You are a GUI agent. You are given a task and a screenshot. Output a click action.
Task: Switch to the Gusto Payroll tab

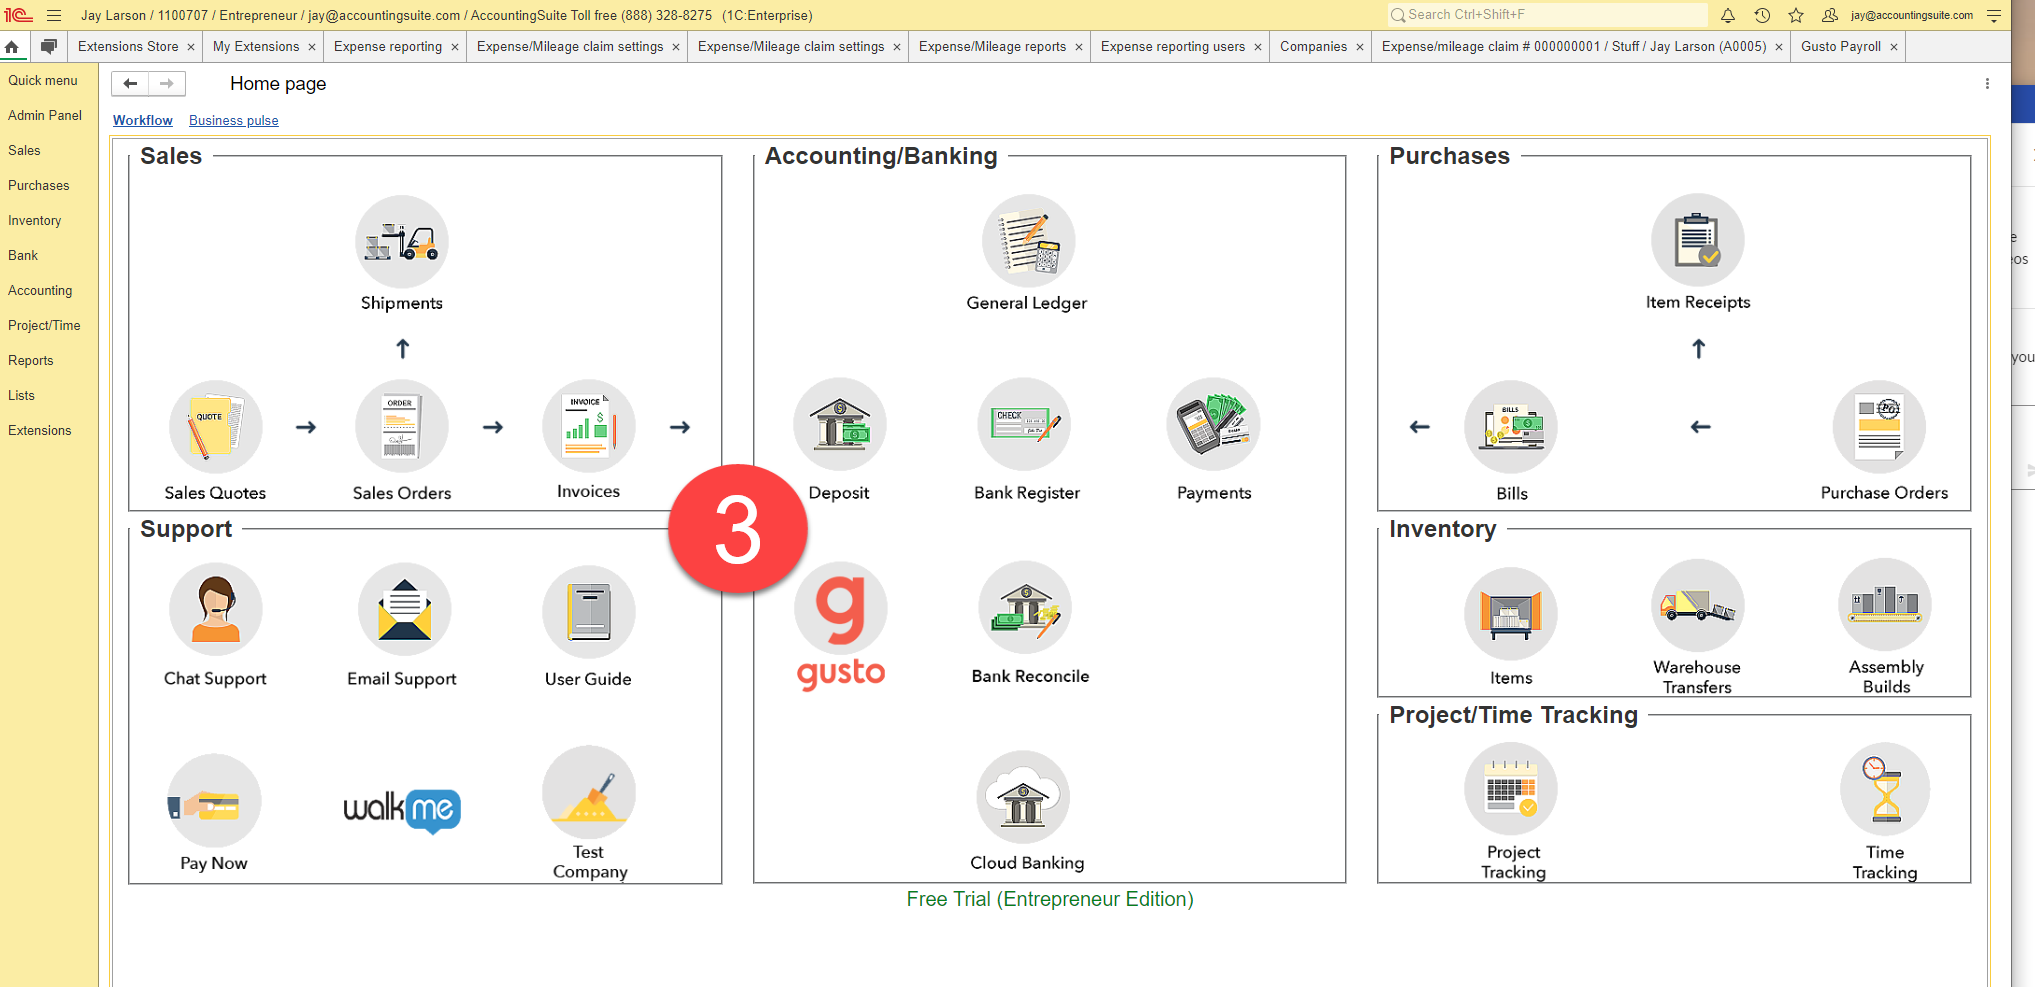[1840, 47]
